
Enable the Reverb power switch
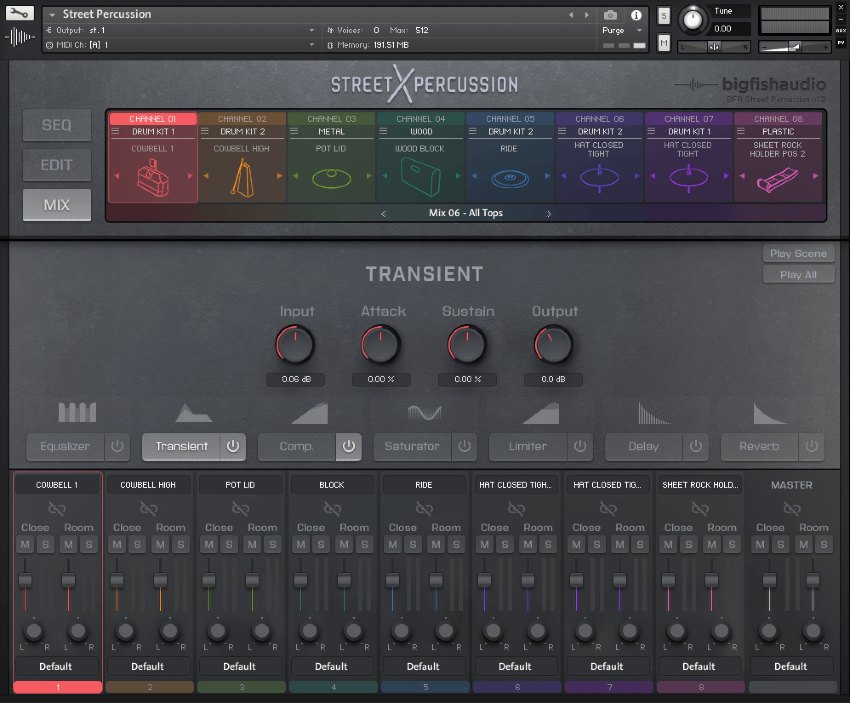tap(811, 446)
